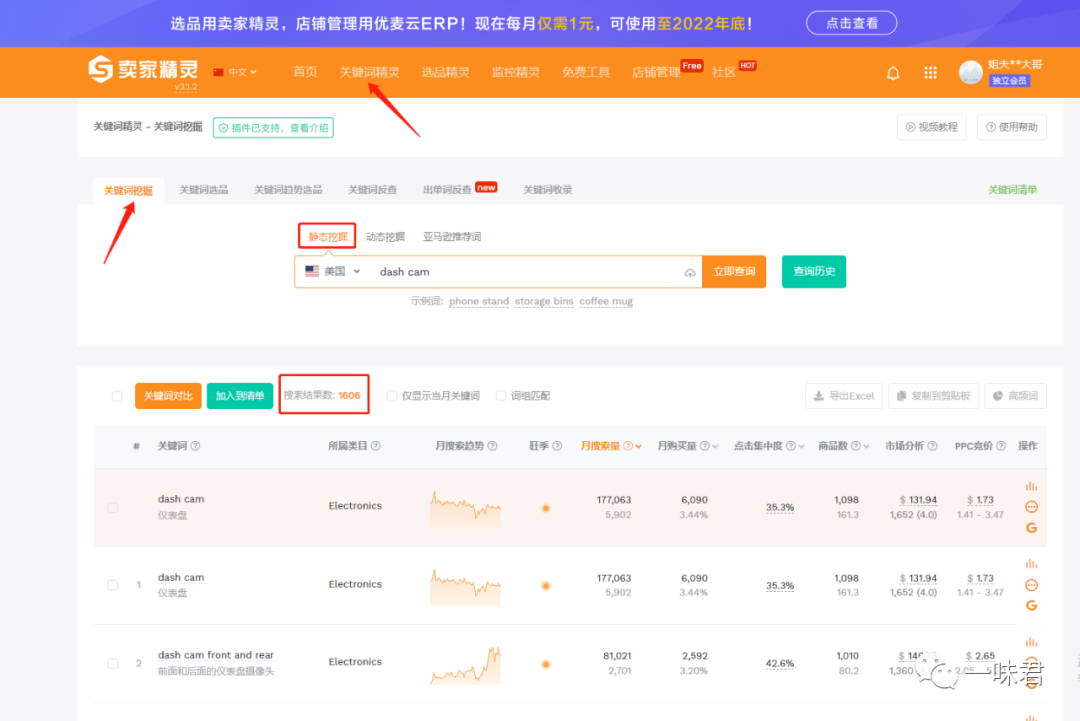The width and height of the screenshot is (1080, 721).
Task: Open 选品精灵 in the navigation bar
Action: [446, 72]
